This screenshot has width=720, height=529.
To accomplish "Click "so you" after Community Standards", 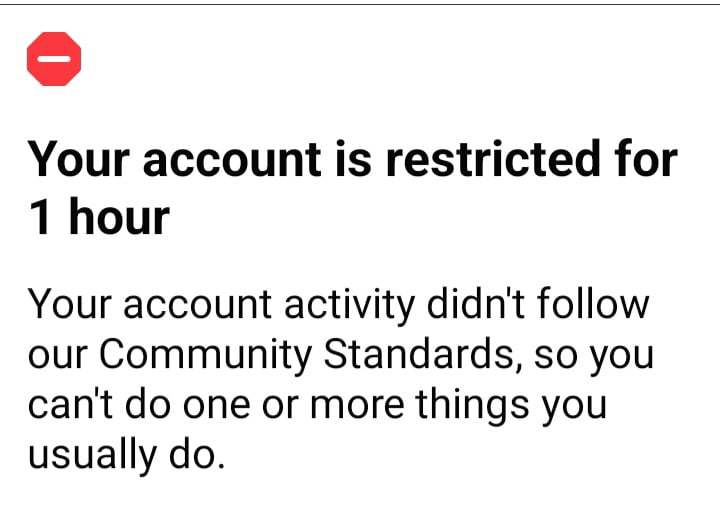I will [x=596, y=354].
